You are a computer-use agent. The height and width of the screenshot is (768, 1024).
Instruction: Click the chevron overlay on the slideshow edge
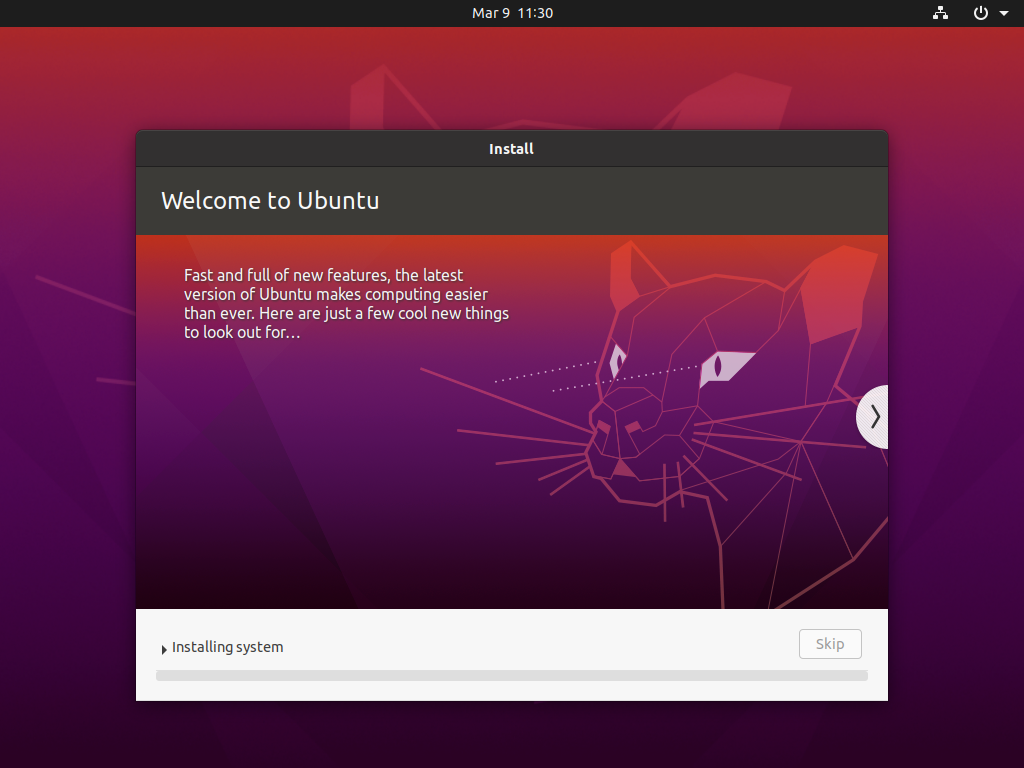coord(874,417)
